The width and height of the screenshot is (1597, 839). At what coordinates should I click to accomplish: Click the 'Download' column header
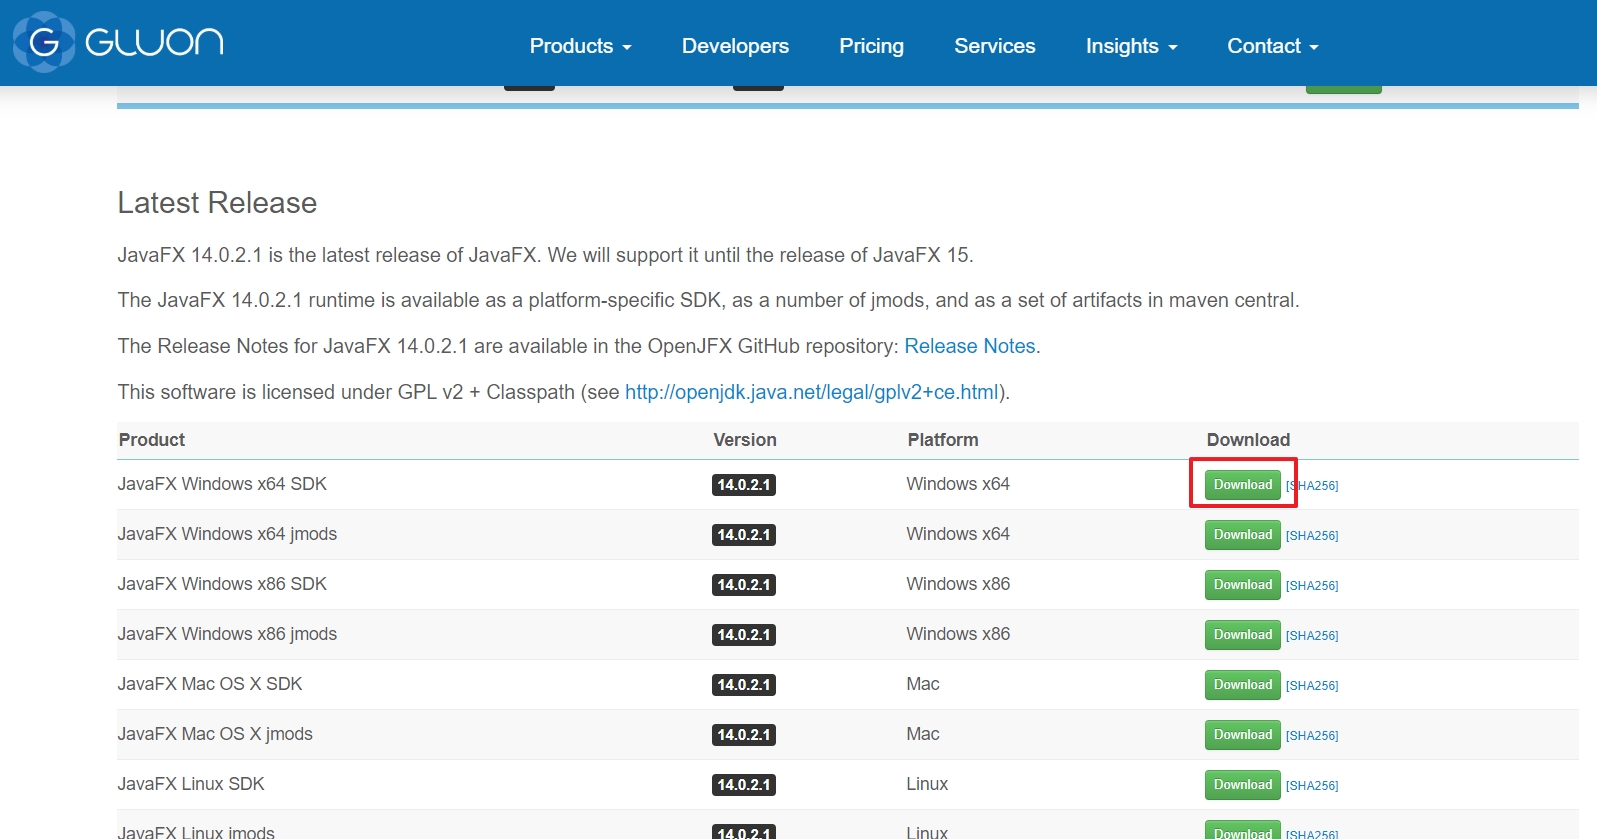pyautogui.click(x=1248, y=440)
